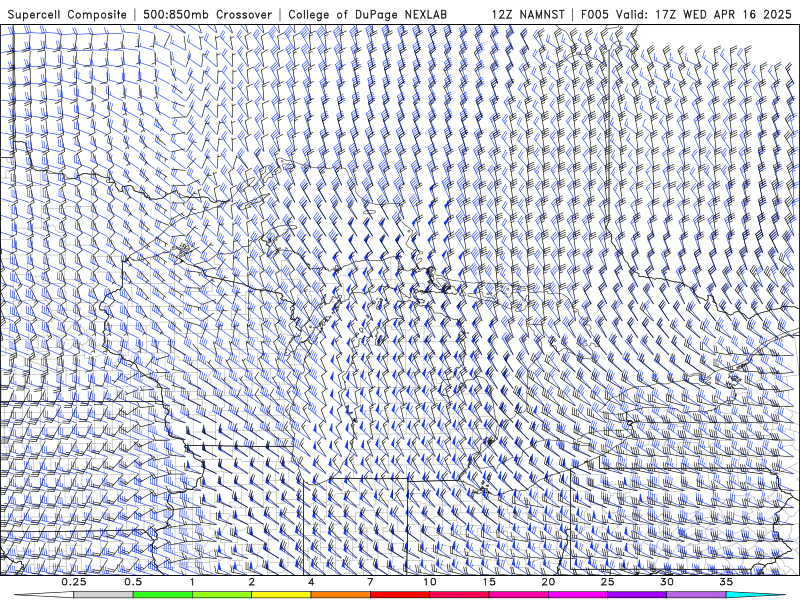
Task: Click the "20" legend value label
Action: 548,582
